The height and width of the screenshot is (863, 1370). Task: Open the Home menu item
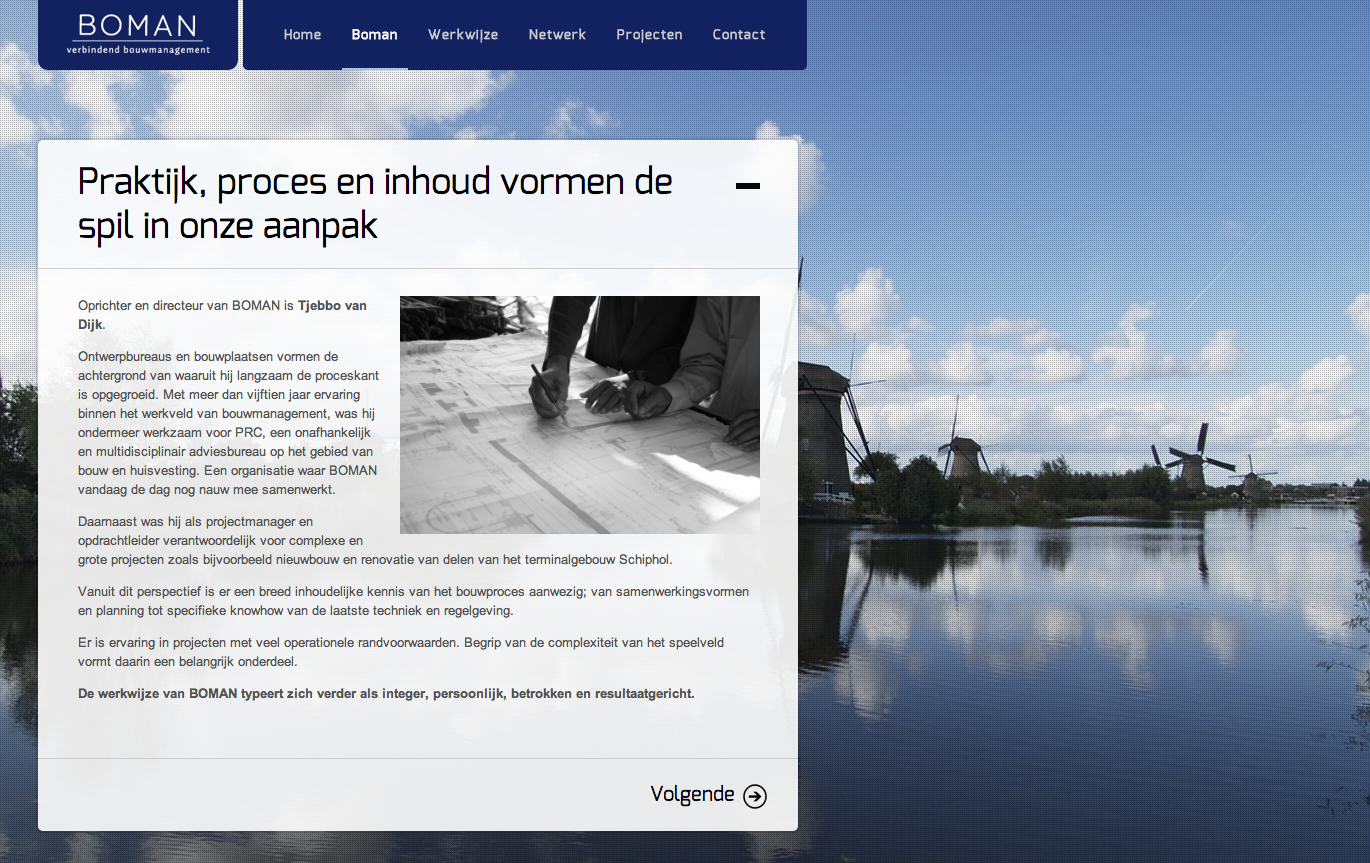302,34
